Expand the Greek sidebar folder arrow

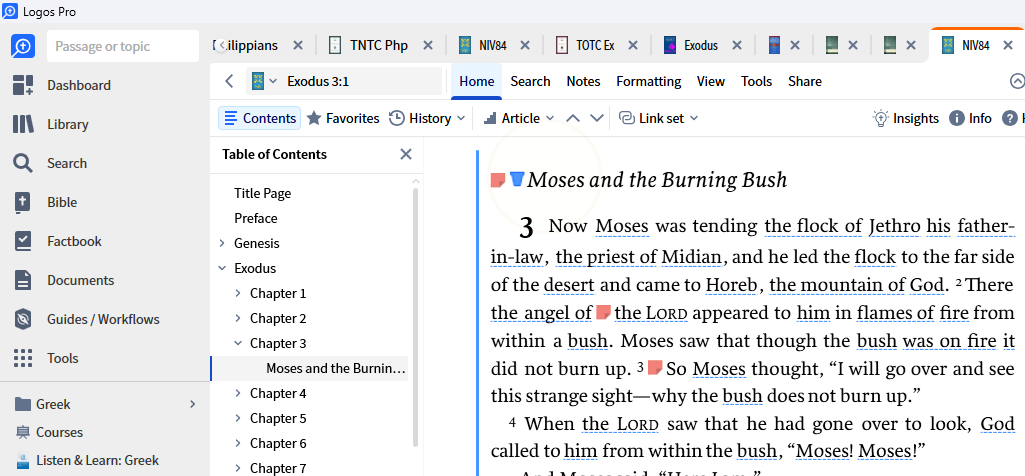click(193, 404)
